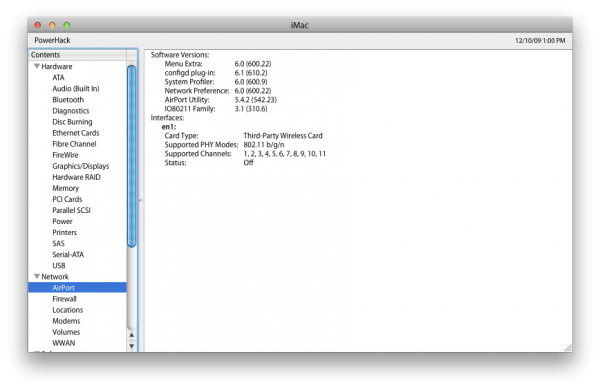Click the 802.11 b/g/n value

pos(264,145)
